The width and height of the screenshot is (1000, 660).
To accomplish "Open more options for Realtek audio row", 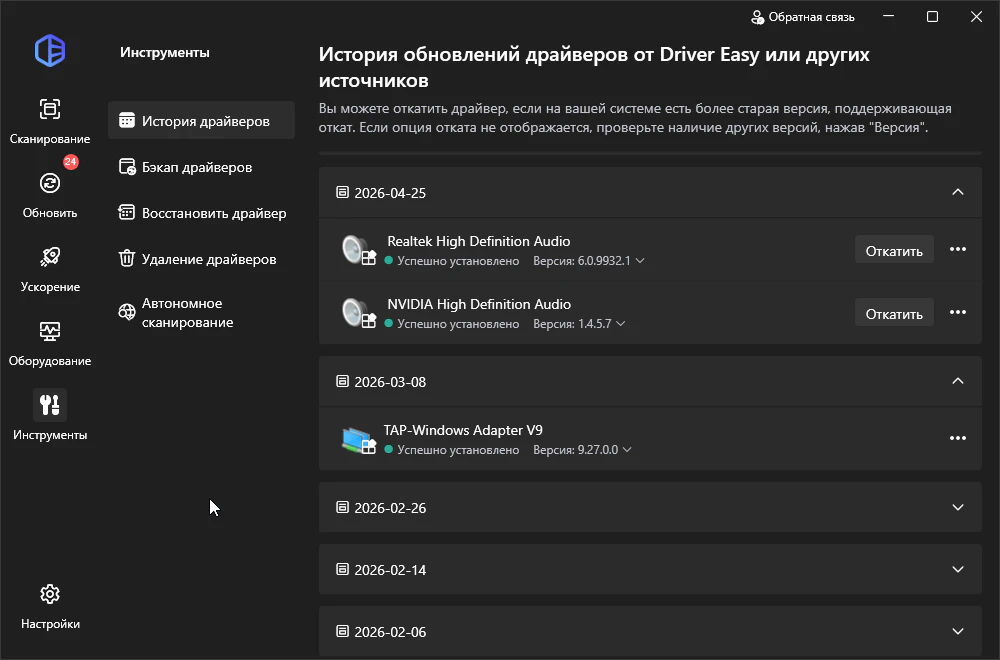I will click(957, 249).
